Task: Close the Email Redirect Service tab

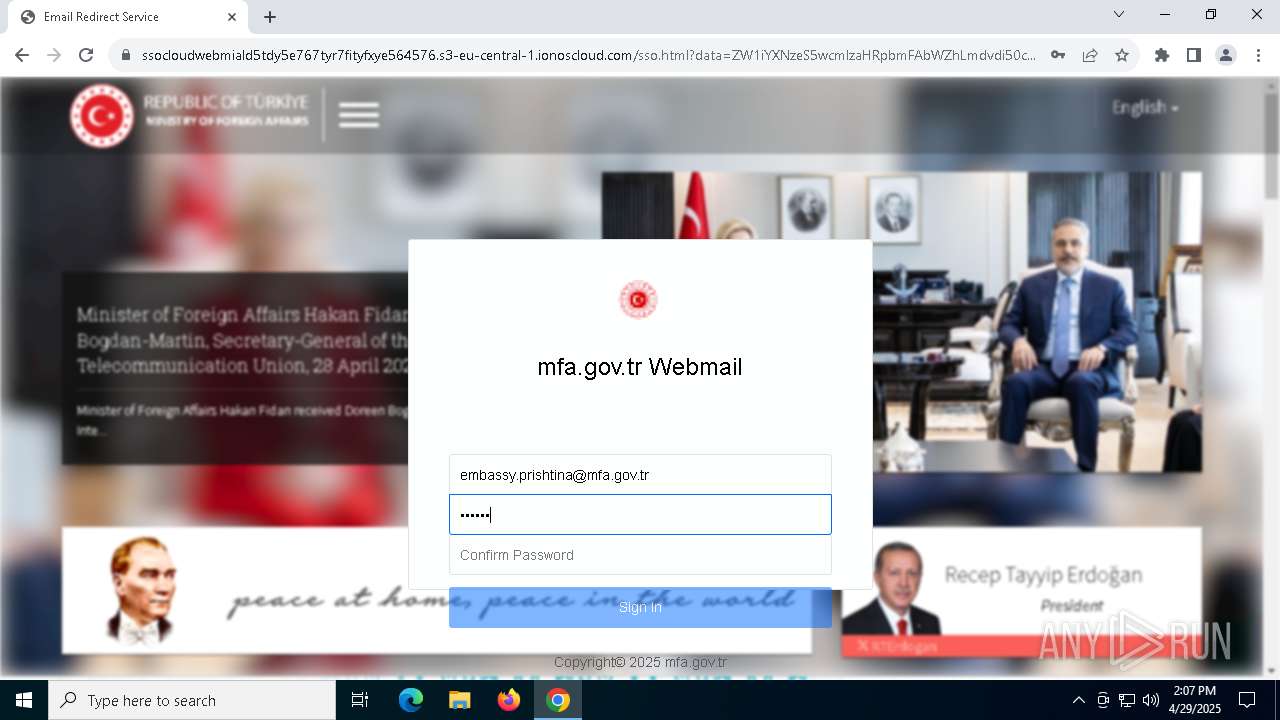Action: 232,17
